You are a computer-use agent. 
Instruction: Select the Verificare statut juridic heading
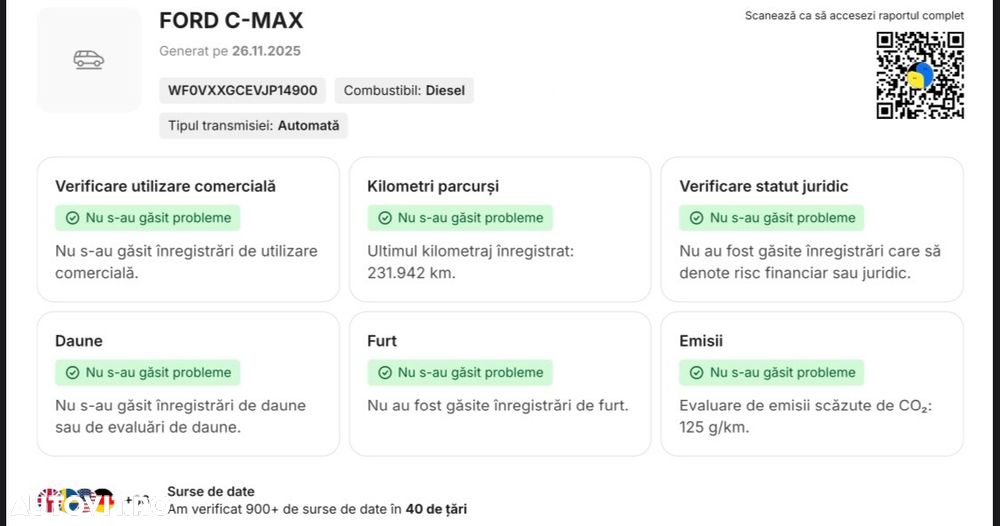(763, 186)
